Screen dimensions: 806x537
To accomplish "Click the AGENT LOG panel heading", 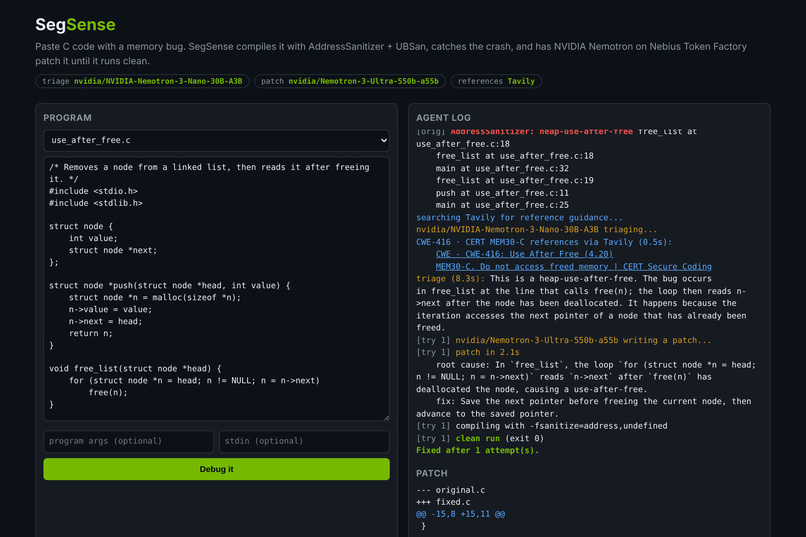I will [443, 118].
